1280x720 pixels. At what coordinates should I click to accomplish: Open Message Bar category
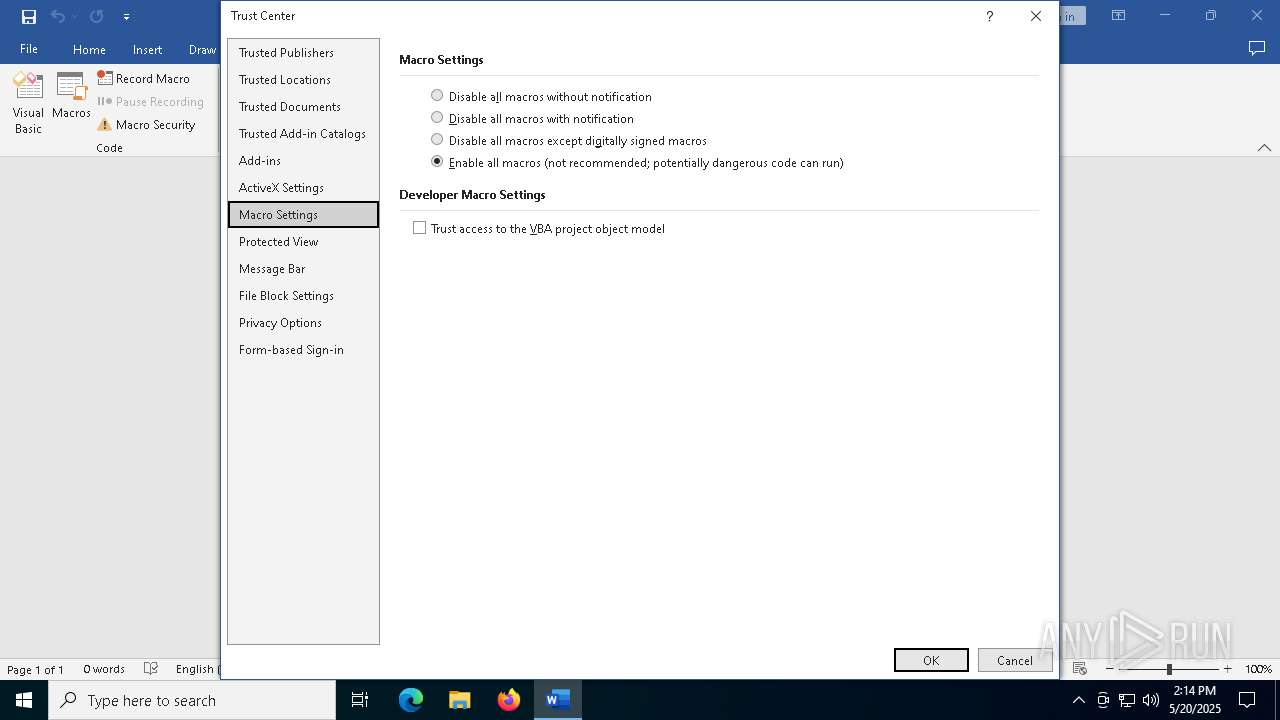[303, 269]
